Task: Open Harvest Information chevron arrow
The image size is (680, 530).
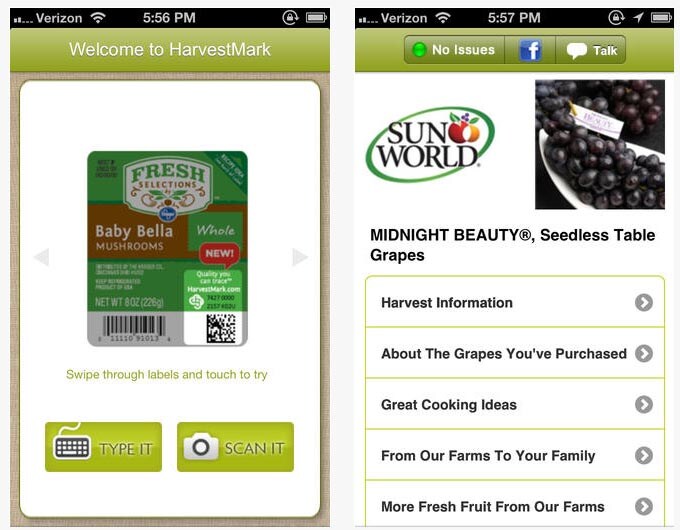Action: [x=644, y=303]
